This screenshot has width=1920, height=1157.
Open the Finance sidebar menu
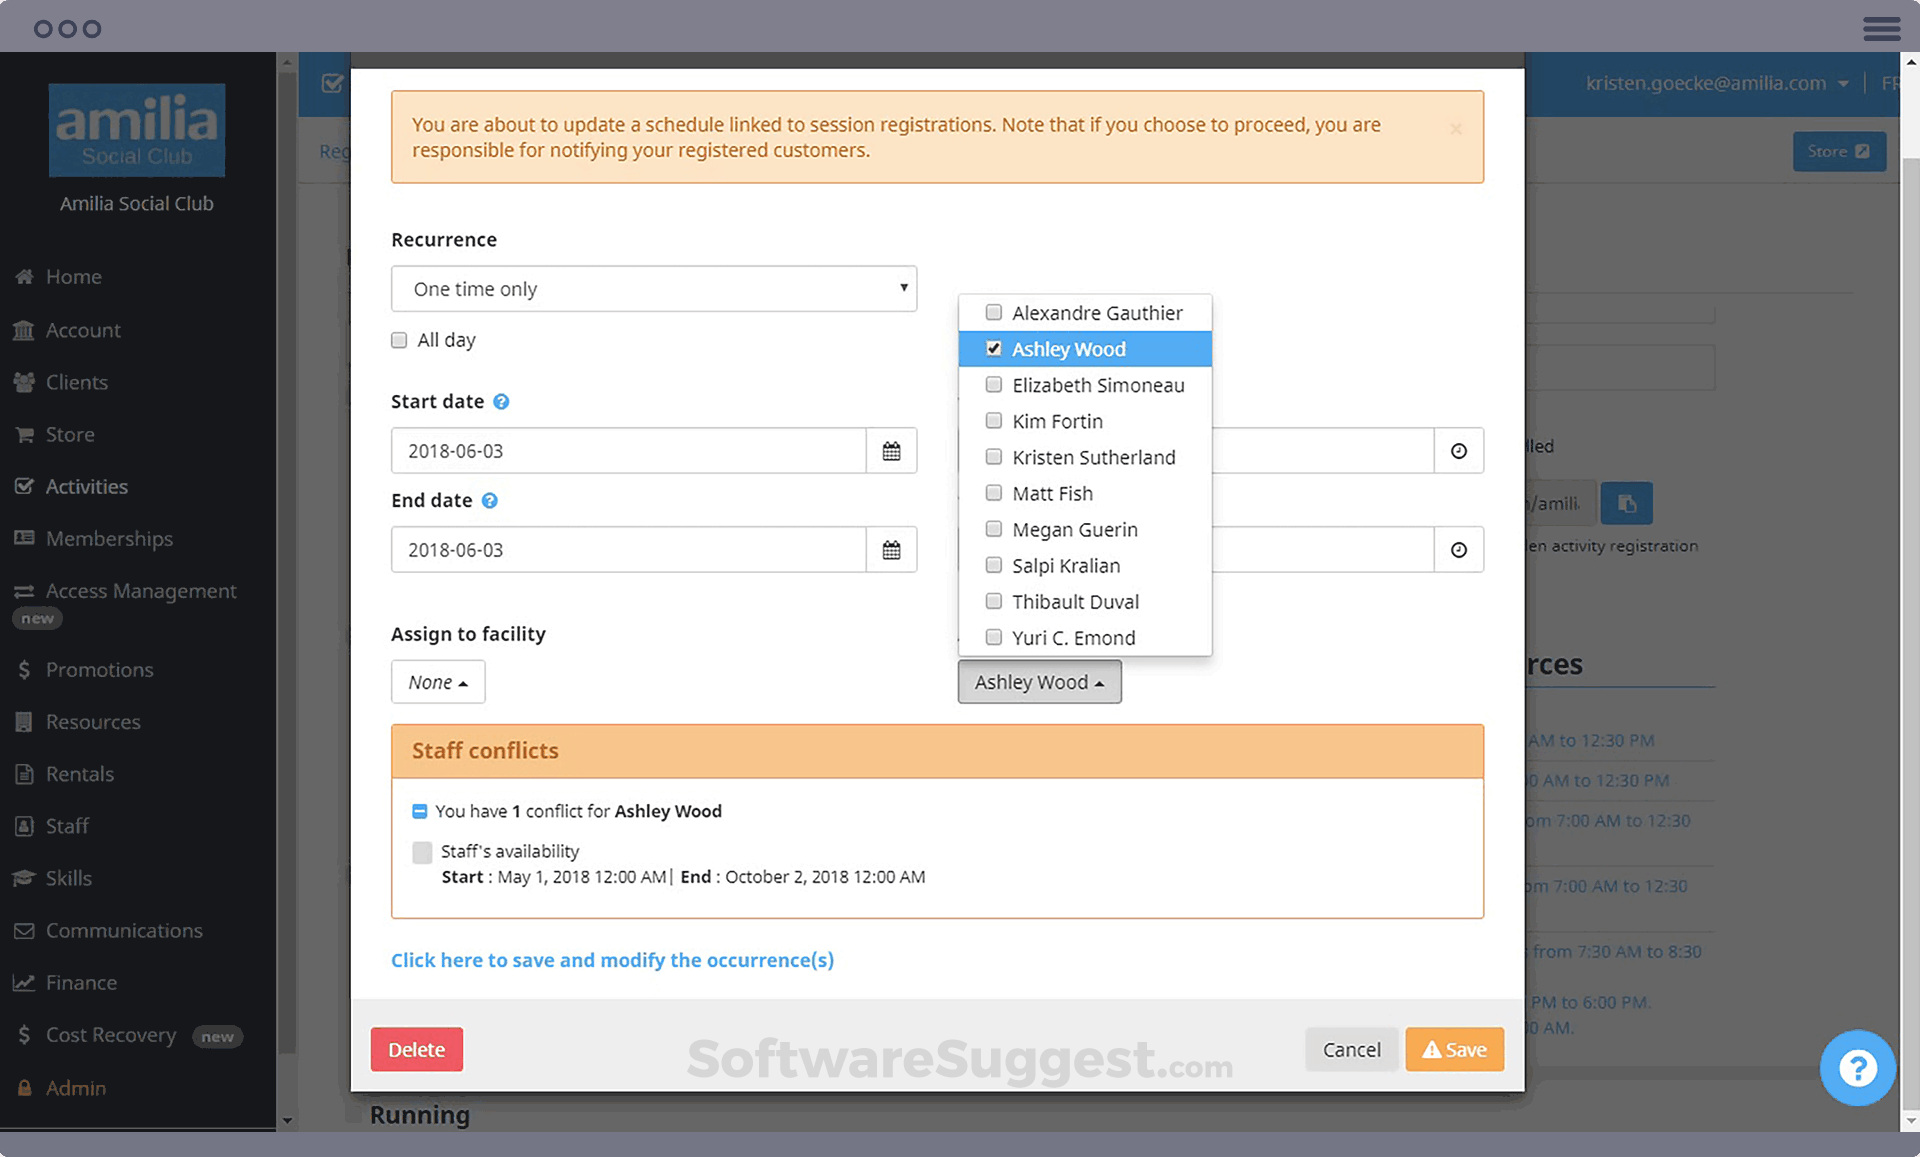80,983
